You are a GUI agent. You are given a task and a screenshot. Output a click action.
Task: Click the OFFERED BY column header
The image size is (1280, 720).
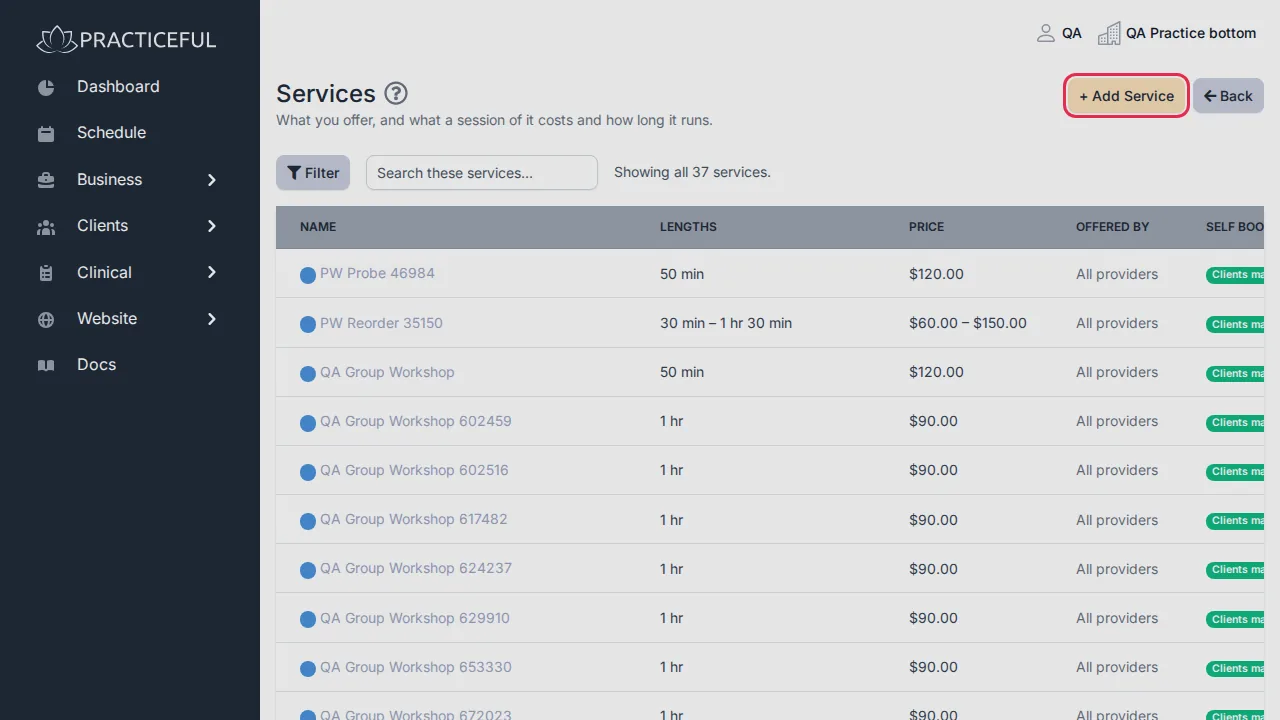click(x=1112, y=227)
